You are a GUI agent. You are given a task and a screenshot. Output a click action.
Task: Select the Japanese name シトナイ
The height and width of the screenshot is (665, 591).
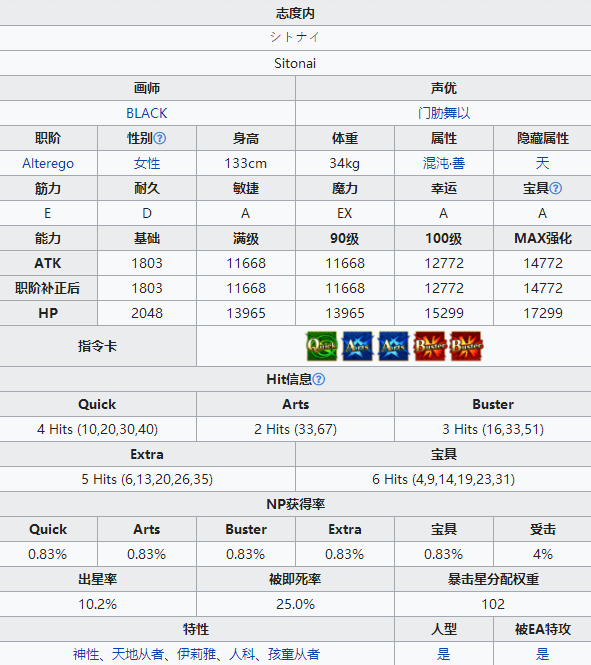point(295,37)
